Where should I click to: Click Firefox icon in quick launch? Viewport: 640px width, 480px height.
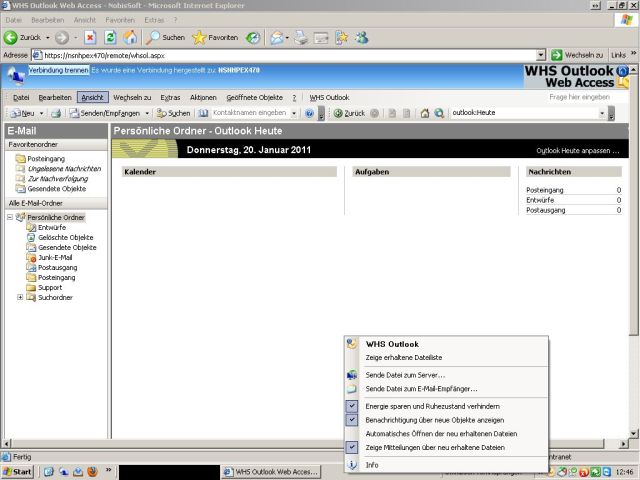point(93,471)
